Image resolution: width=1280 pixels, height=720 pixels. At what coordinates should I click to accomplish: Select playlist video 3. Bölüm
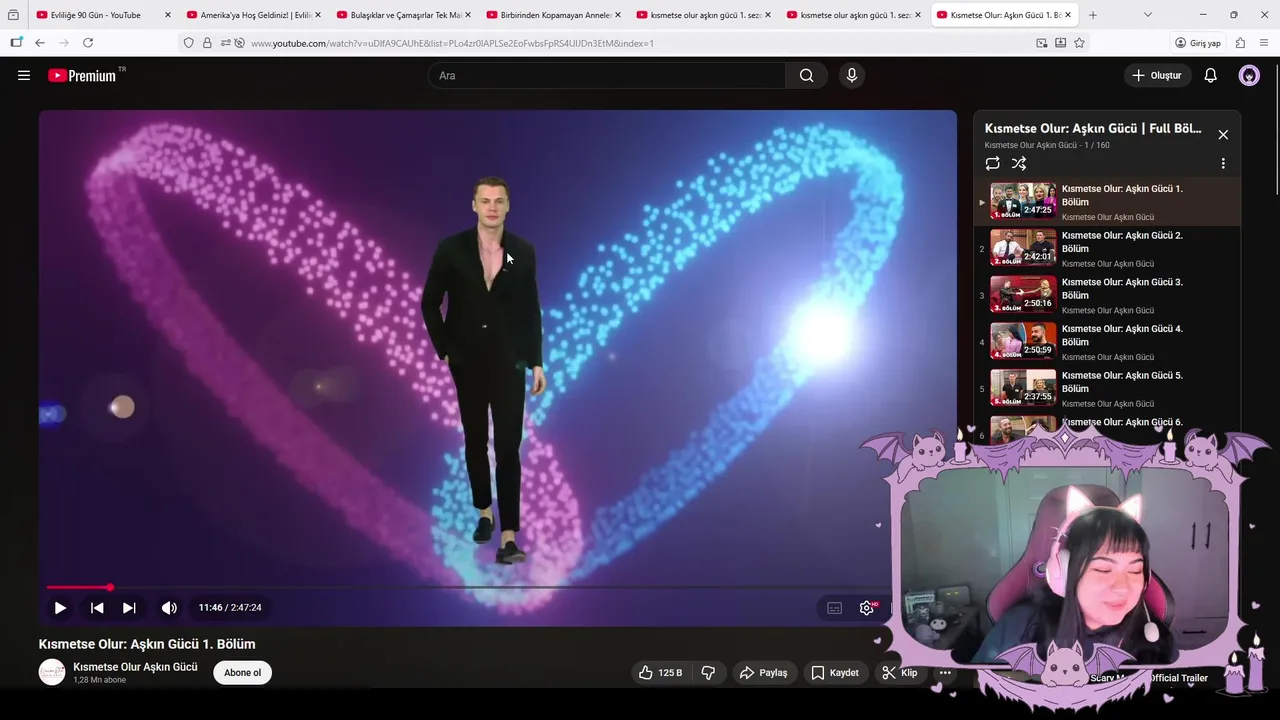[1108, 296]
